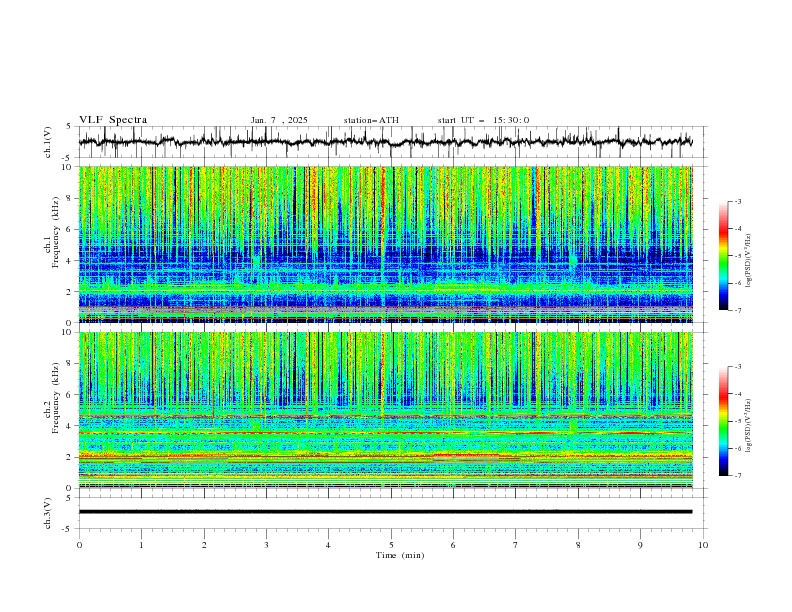The width and height of the screenshot is (792, 612).
Task: Click the "ch.3(V)" waveform axis label
Action: (48, 513)
